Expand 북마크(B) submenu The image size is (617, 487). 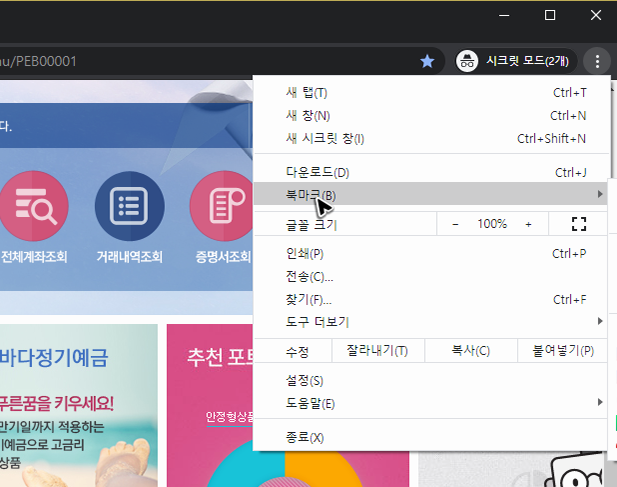(431, 194)
